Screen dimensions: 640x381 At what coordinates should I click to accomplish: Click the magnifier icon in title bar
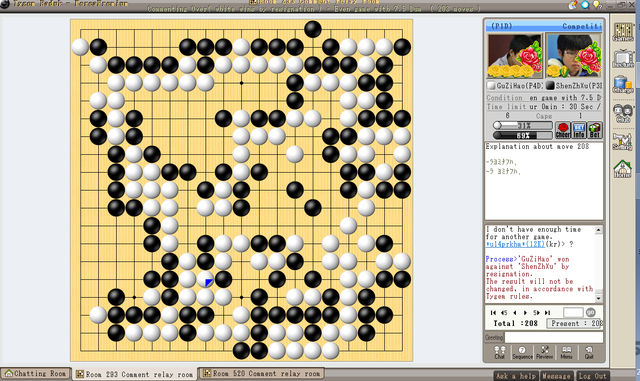(x=585, y=4)
